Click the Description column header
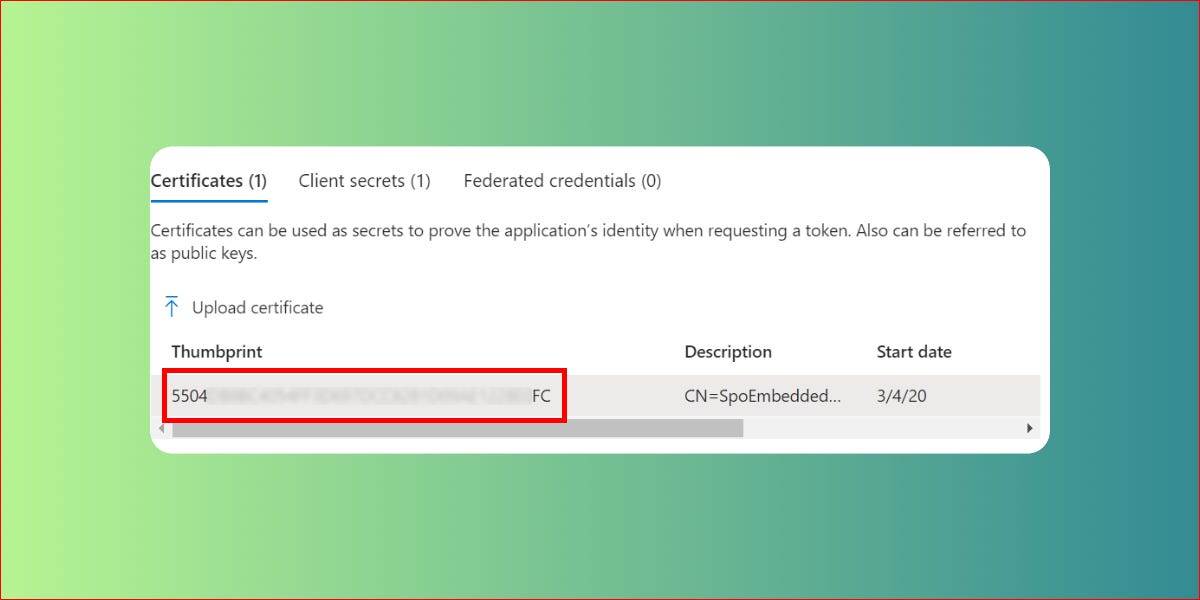1200x600 pixels. tap(728, 351)
